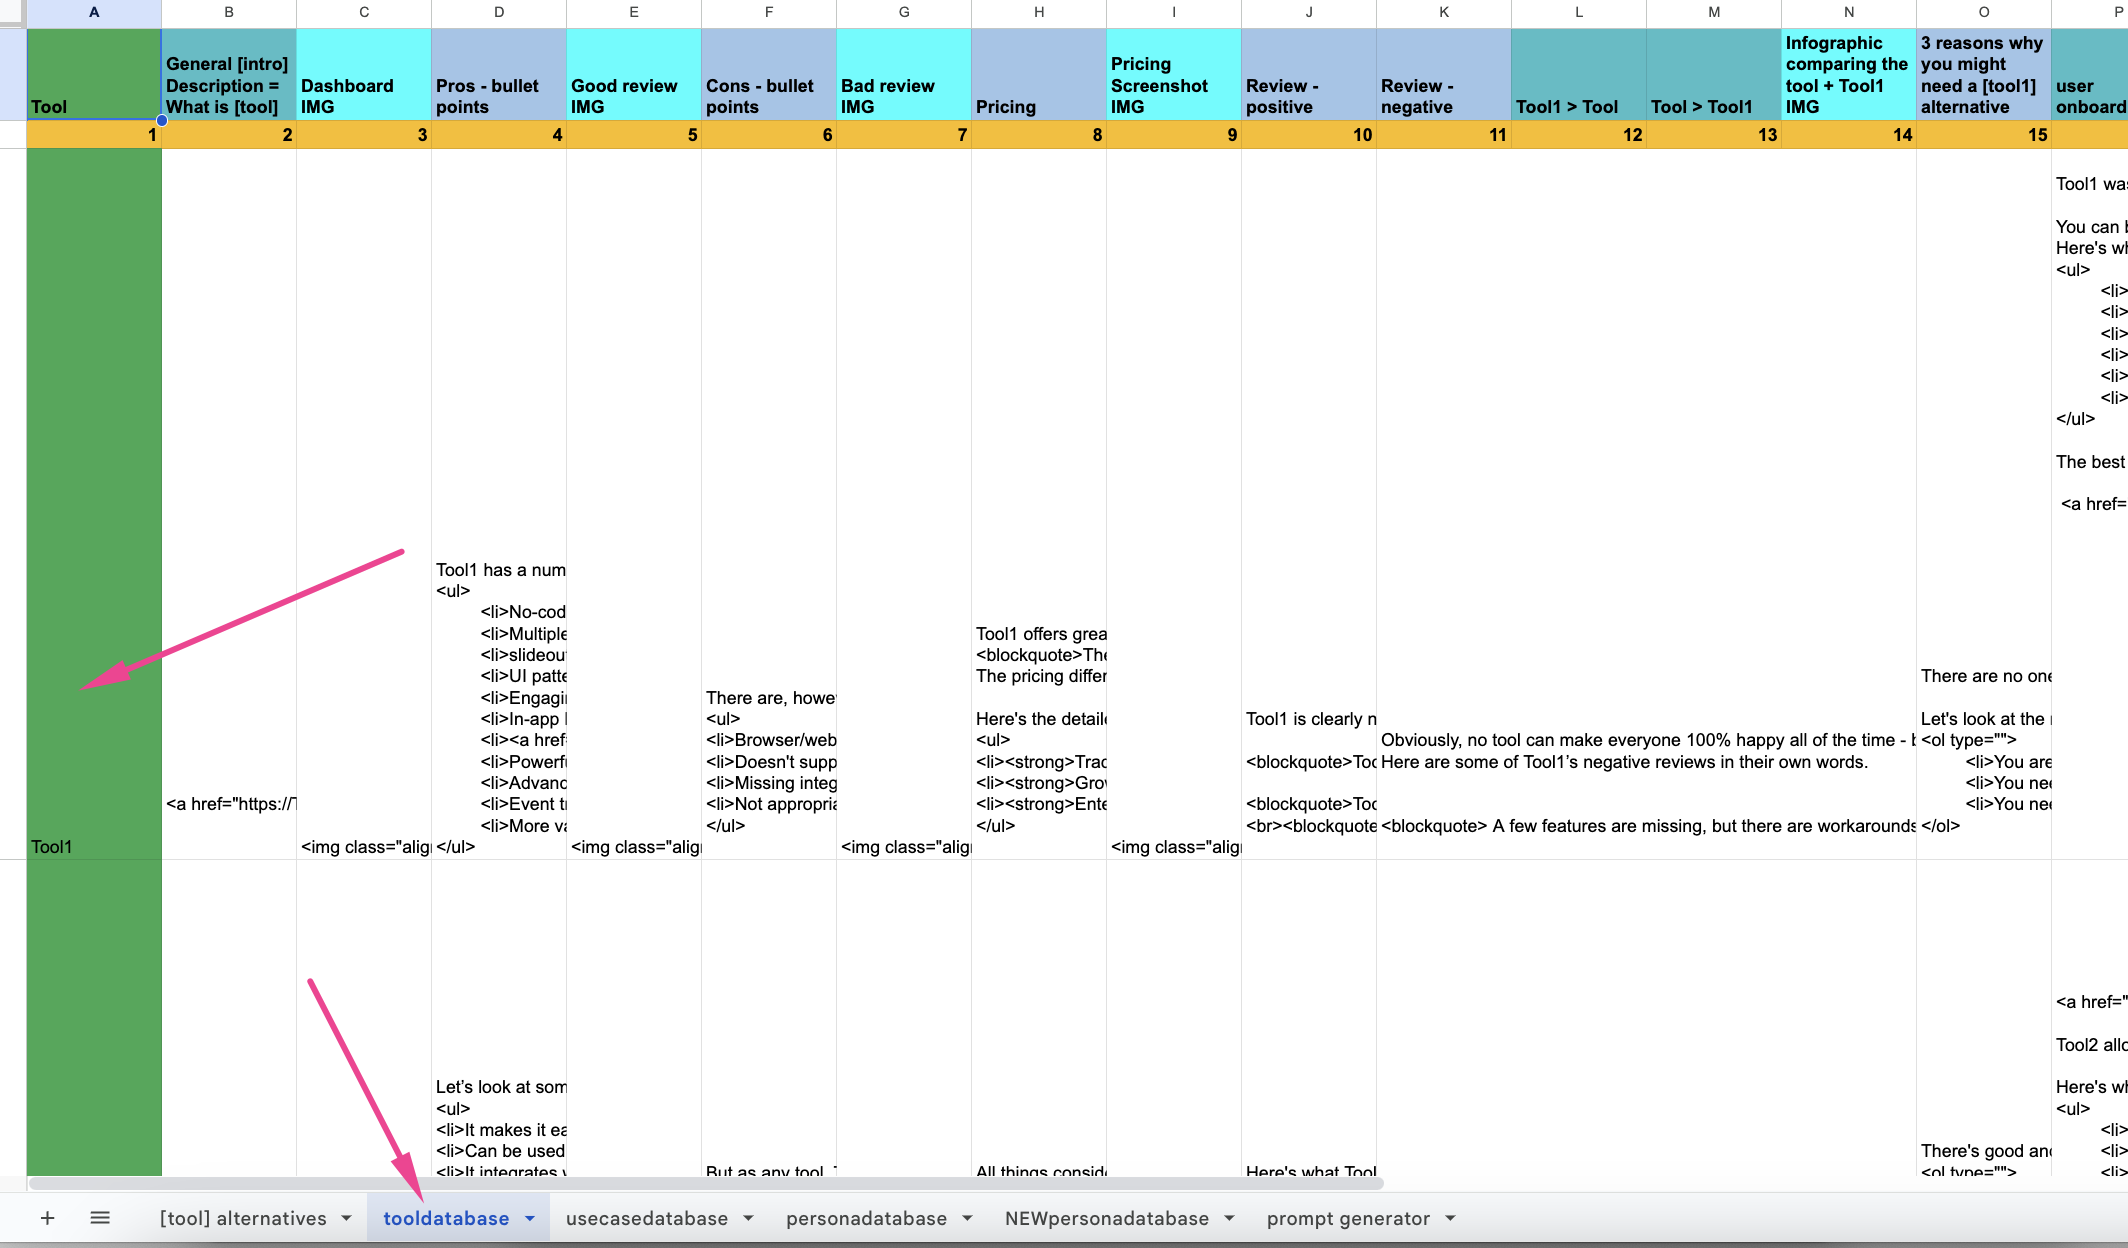Open the usecasedatabase sheet tab
Screen dimensions: 2128x1248
pyautogui.click(x=647, y=1218)
